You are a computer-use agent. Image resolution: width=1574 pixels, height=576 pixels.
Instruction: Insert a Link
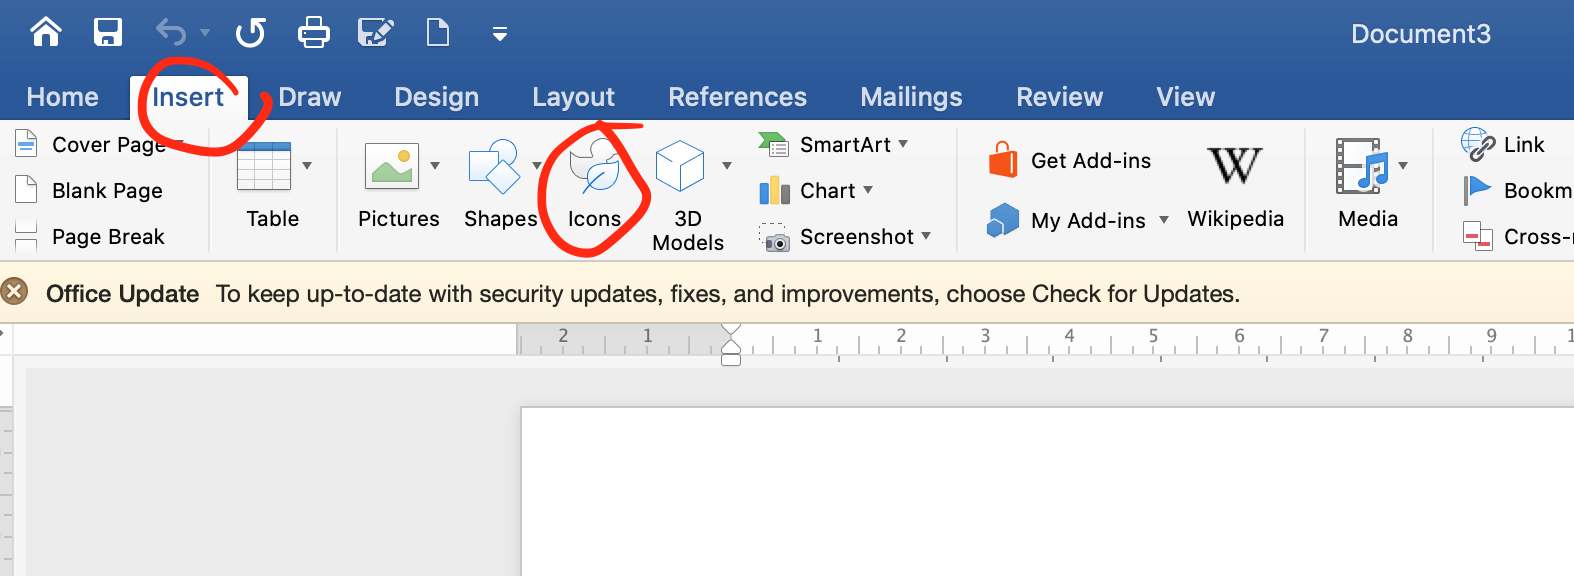tap(1503, 145)
